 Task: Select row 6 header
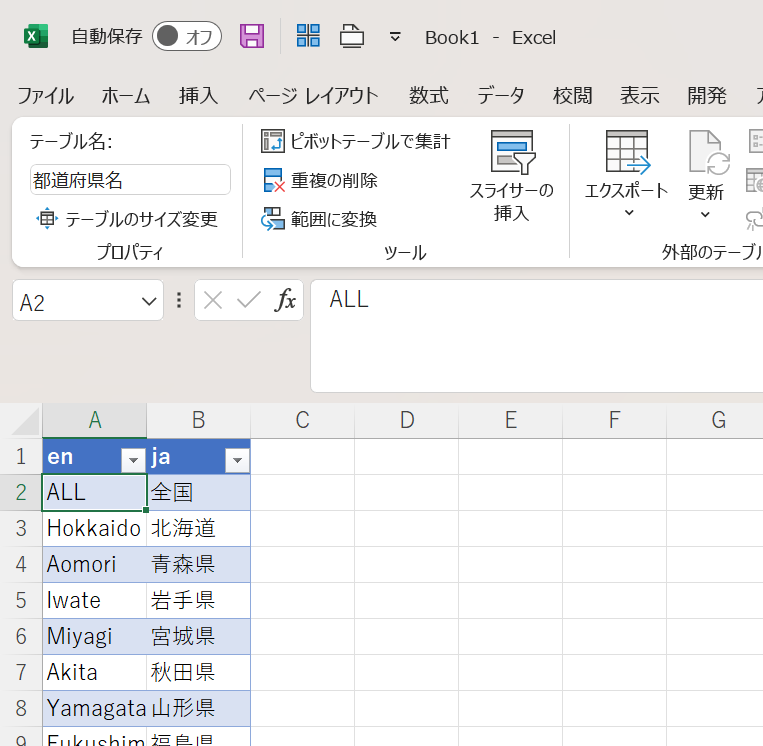pyautogui.click(x=21, y=637)
